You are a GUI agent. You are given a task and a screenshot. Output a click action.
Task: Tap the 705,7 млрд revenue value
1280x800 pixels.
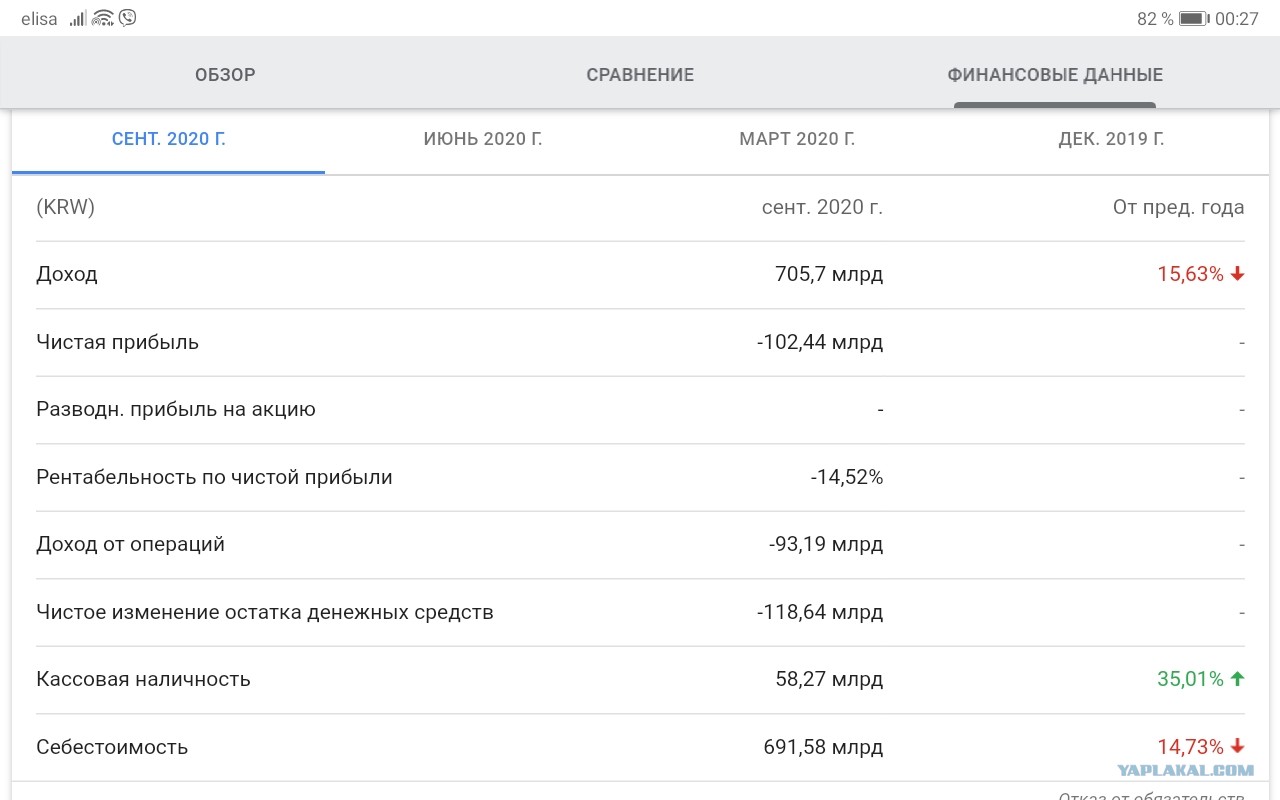coord(829,274)
